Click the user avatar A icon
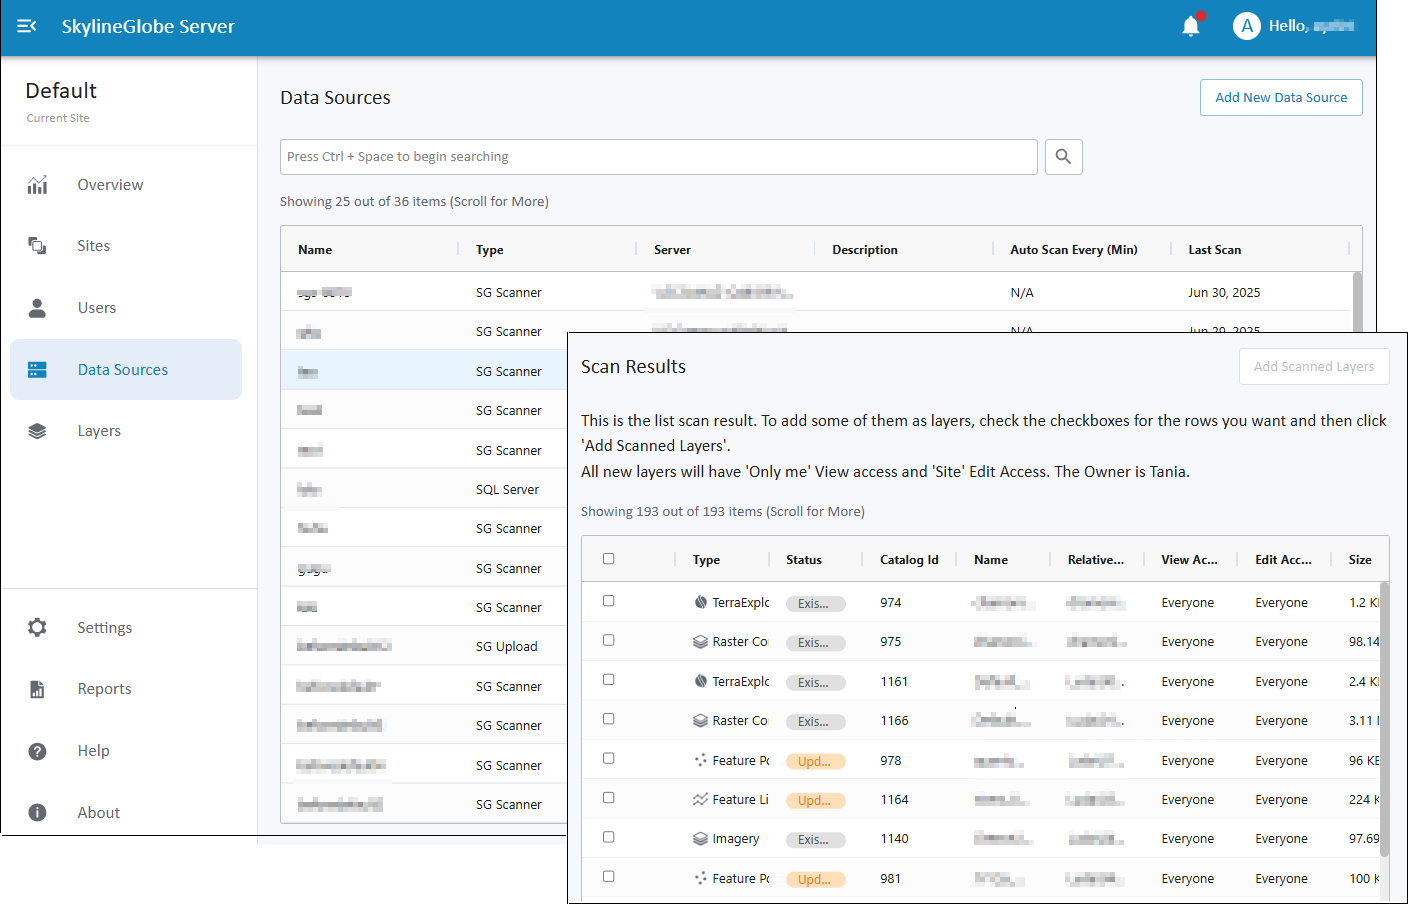 (x=1246, y=26)
